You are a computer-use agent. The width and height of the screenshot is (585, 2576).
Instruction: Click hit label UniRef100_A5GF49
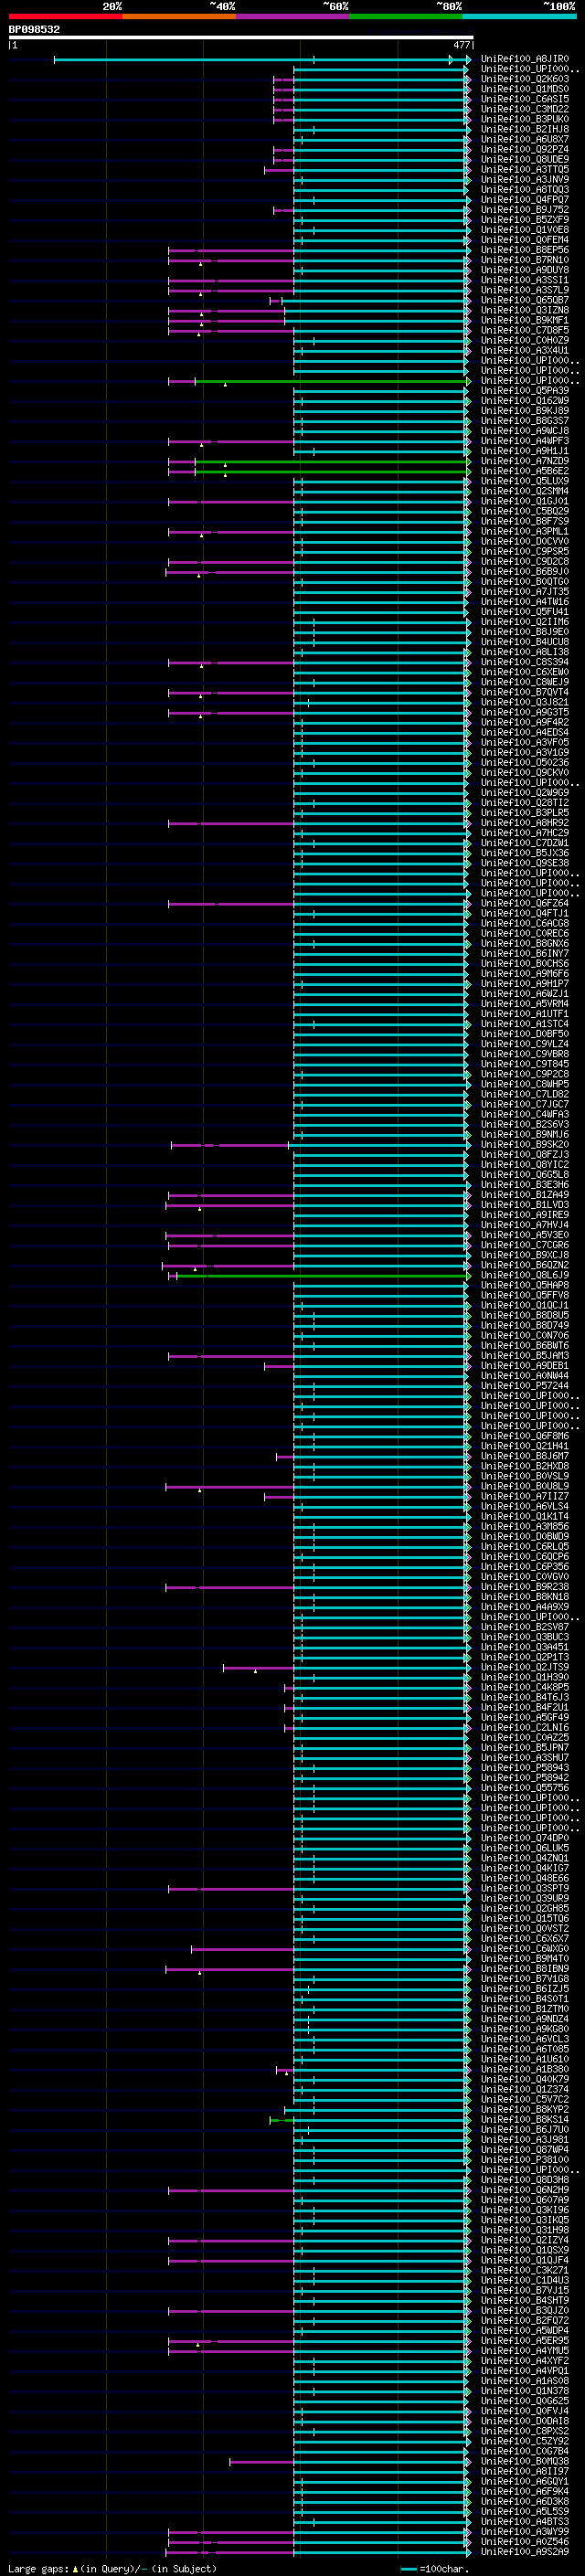pos(524,1717)
